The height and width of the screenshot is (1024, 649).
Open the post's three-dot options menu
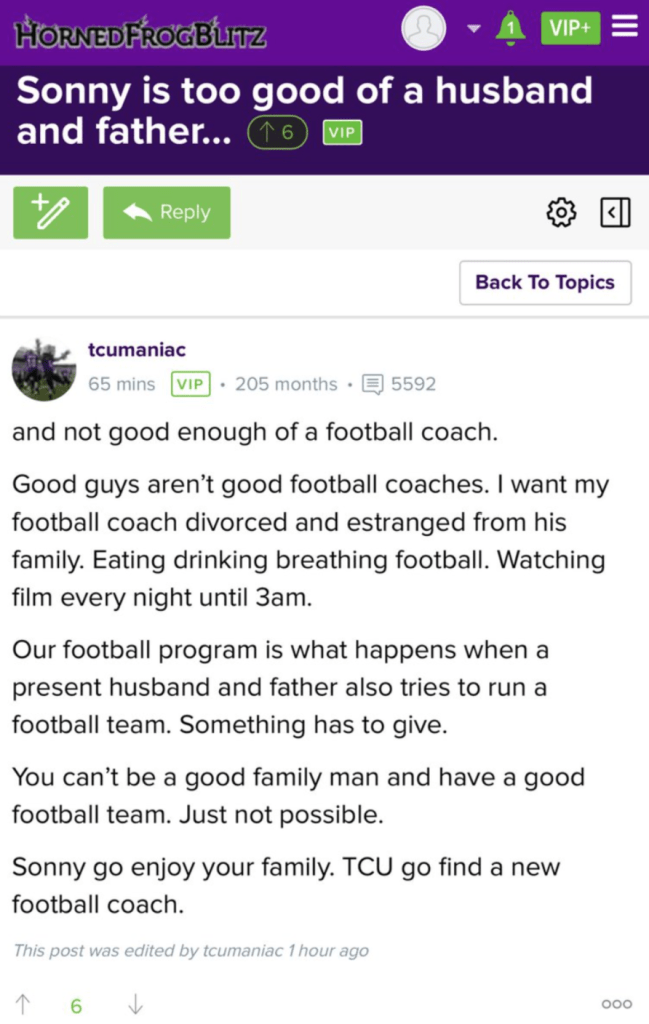click(617, 1004)
